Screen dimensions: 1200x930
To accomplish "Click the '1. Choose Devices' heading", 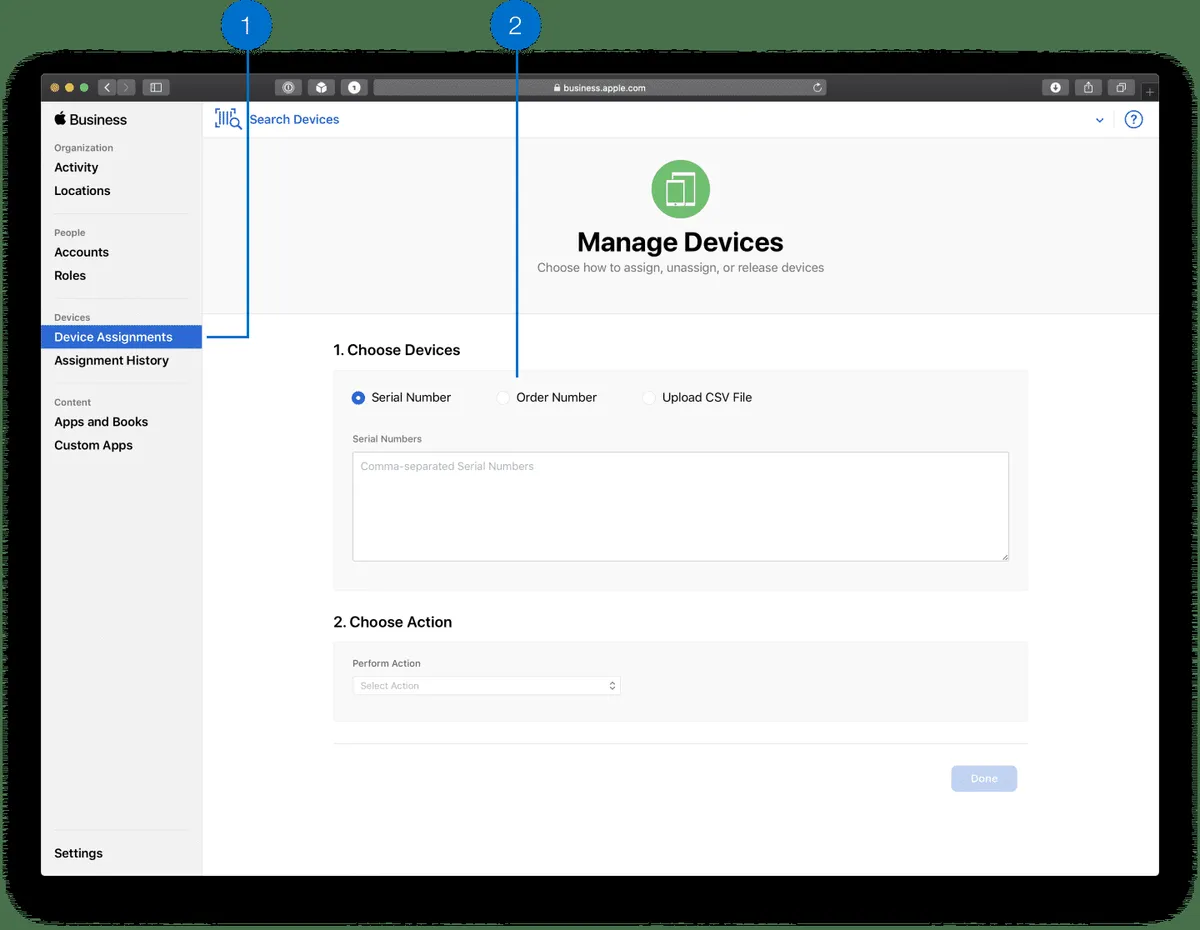I will click(397, 350).
